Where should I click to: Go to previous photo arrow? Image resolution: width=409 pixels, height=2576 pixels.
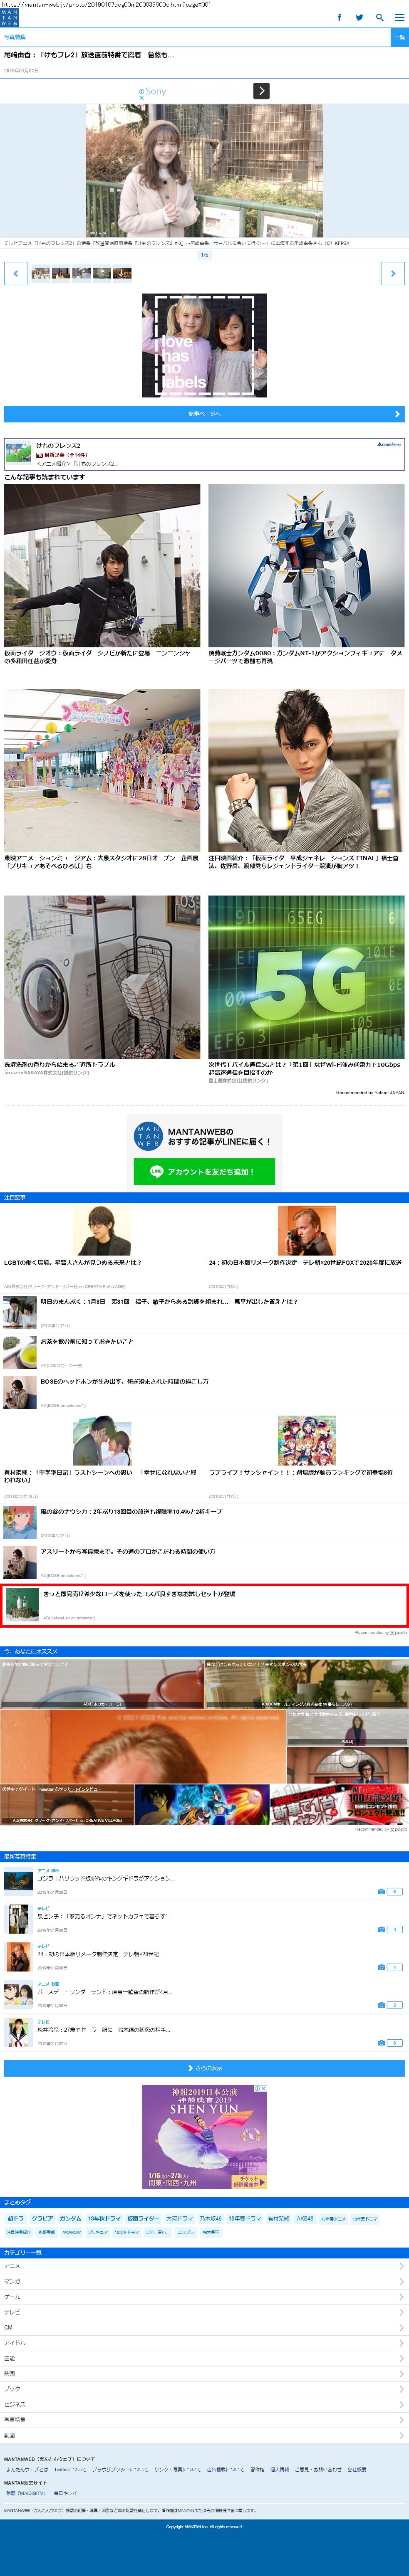(x=15, y=273)
